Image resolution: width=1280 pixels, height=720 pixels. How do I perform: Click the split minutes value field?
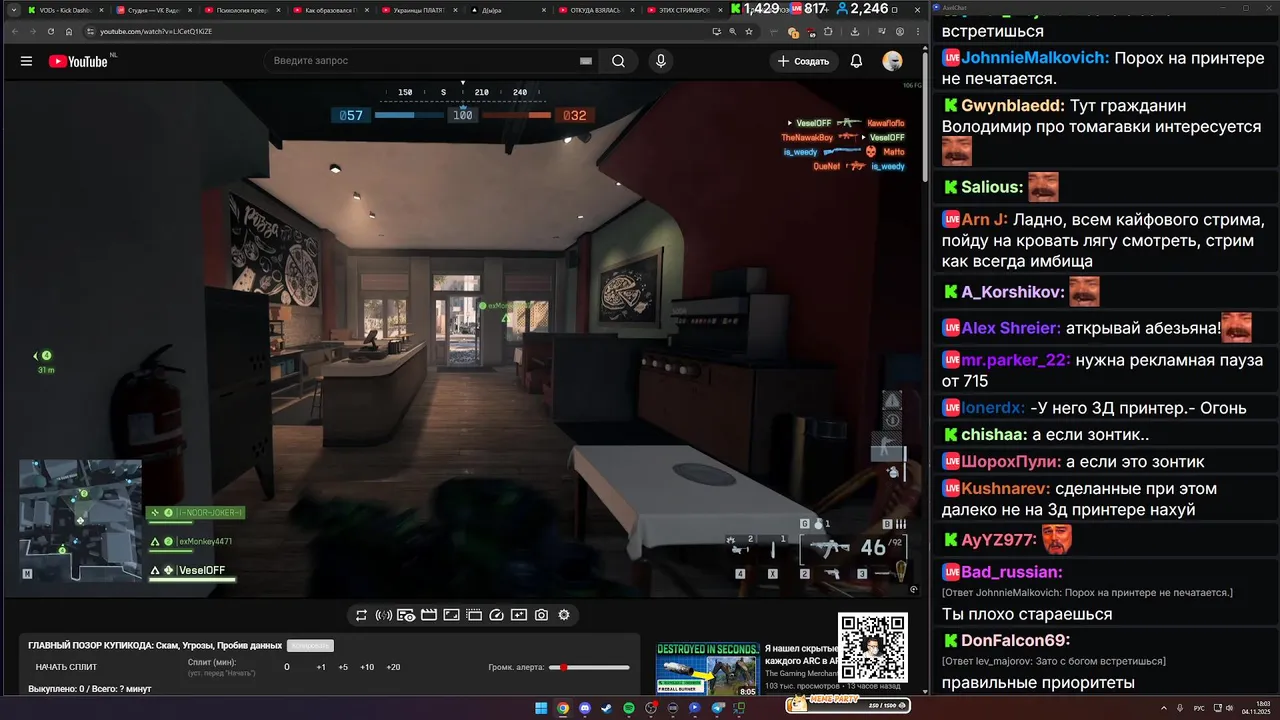tap(287, 667)
